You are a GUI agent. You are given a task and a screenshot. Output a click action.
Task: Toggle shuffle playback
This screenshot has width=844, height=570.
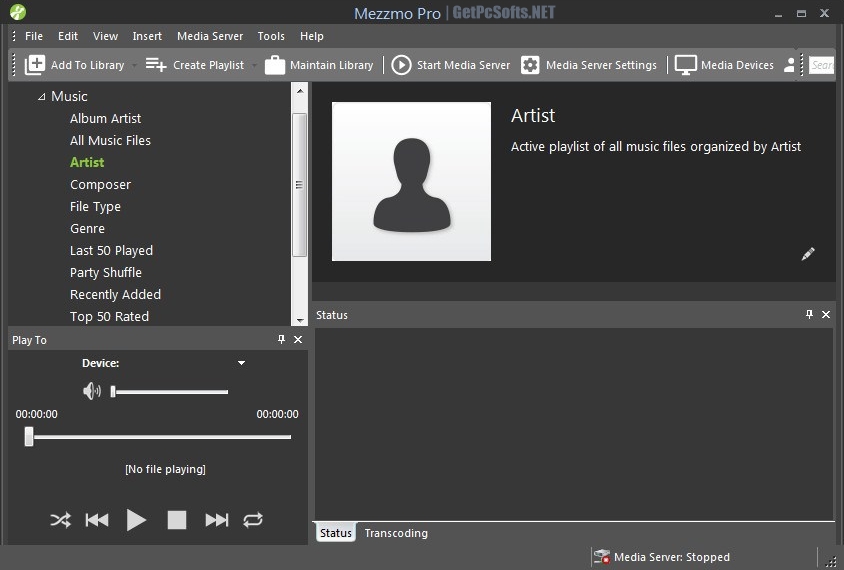coord(60,520)
